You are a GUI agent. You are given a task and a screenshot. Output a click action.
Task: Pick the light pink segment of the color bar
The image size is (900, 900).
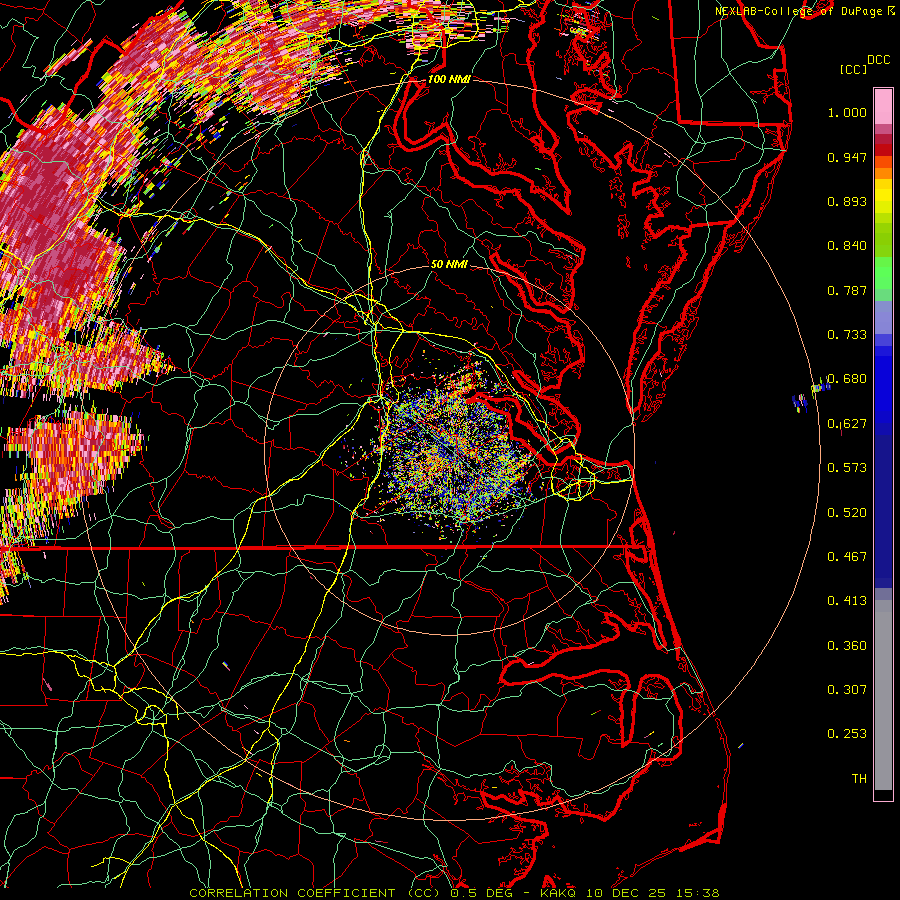883,106
